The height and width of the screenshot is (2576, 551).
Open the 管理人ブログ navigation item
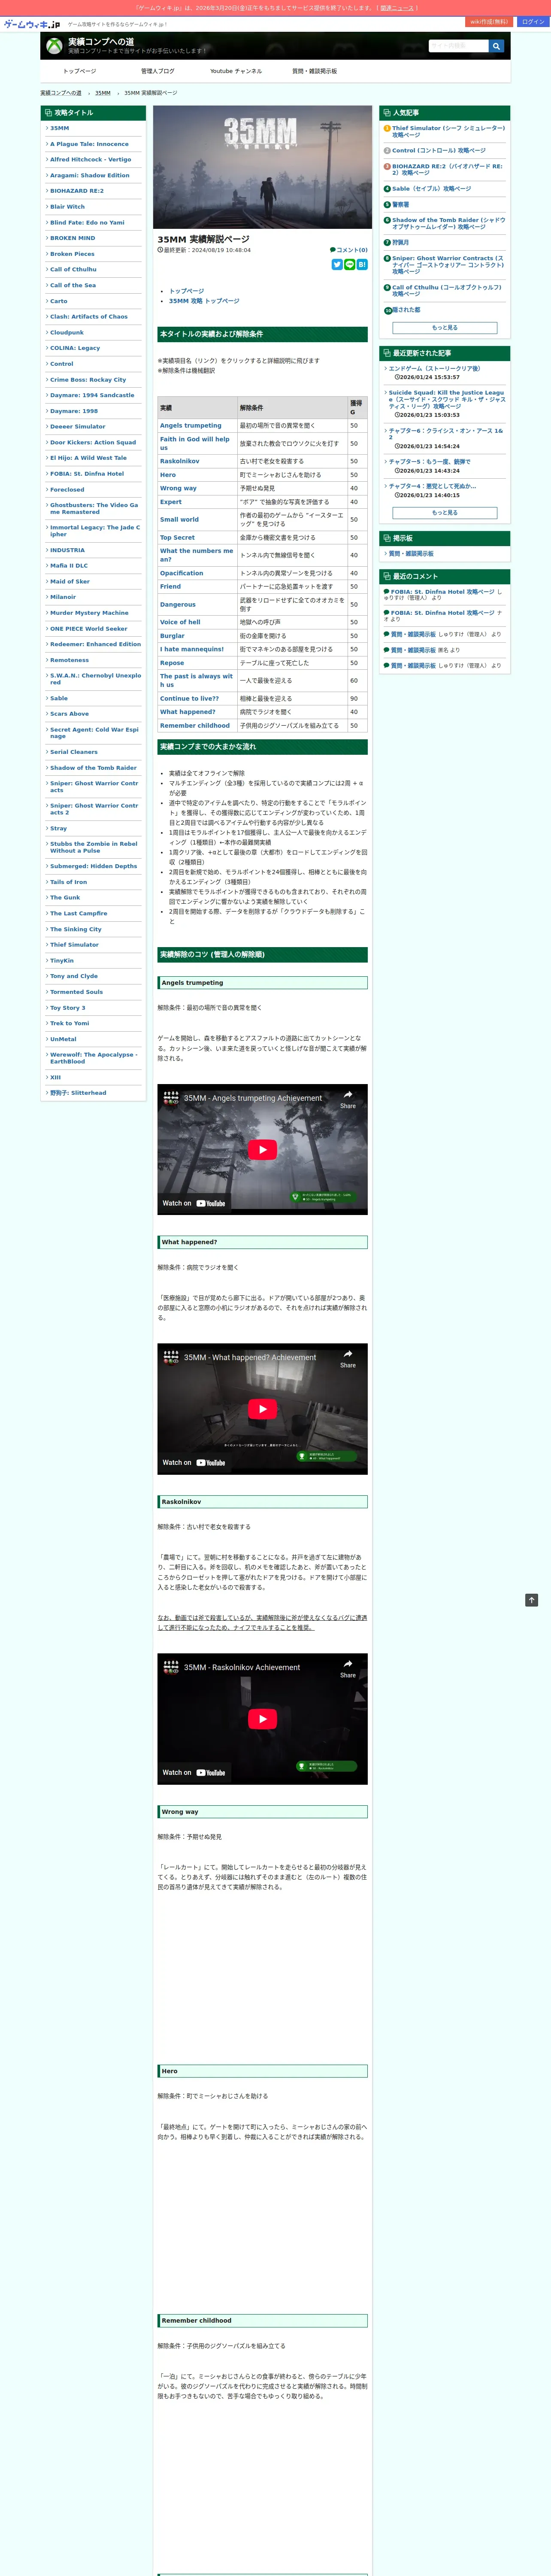157,71
